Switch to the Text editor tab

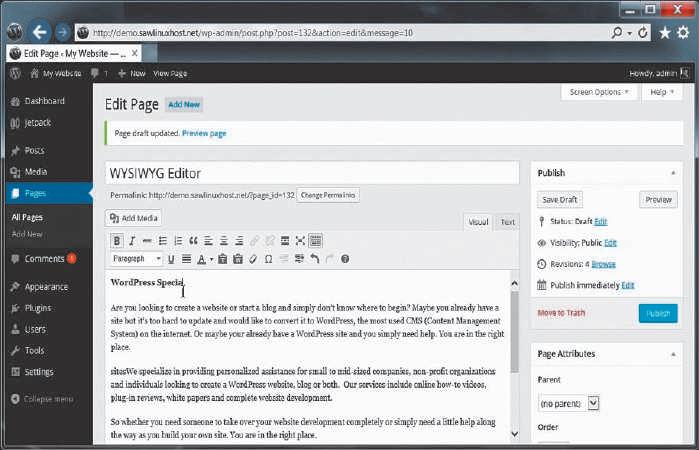507,222
